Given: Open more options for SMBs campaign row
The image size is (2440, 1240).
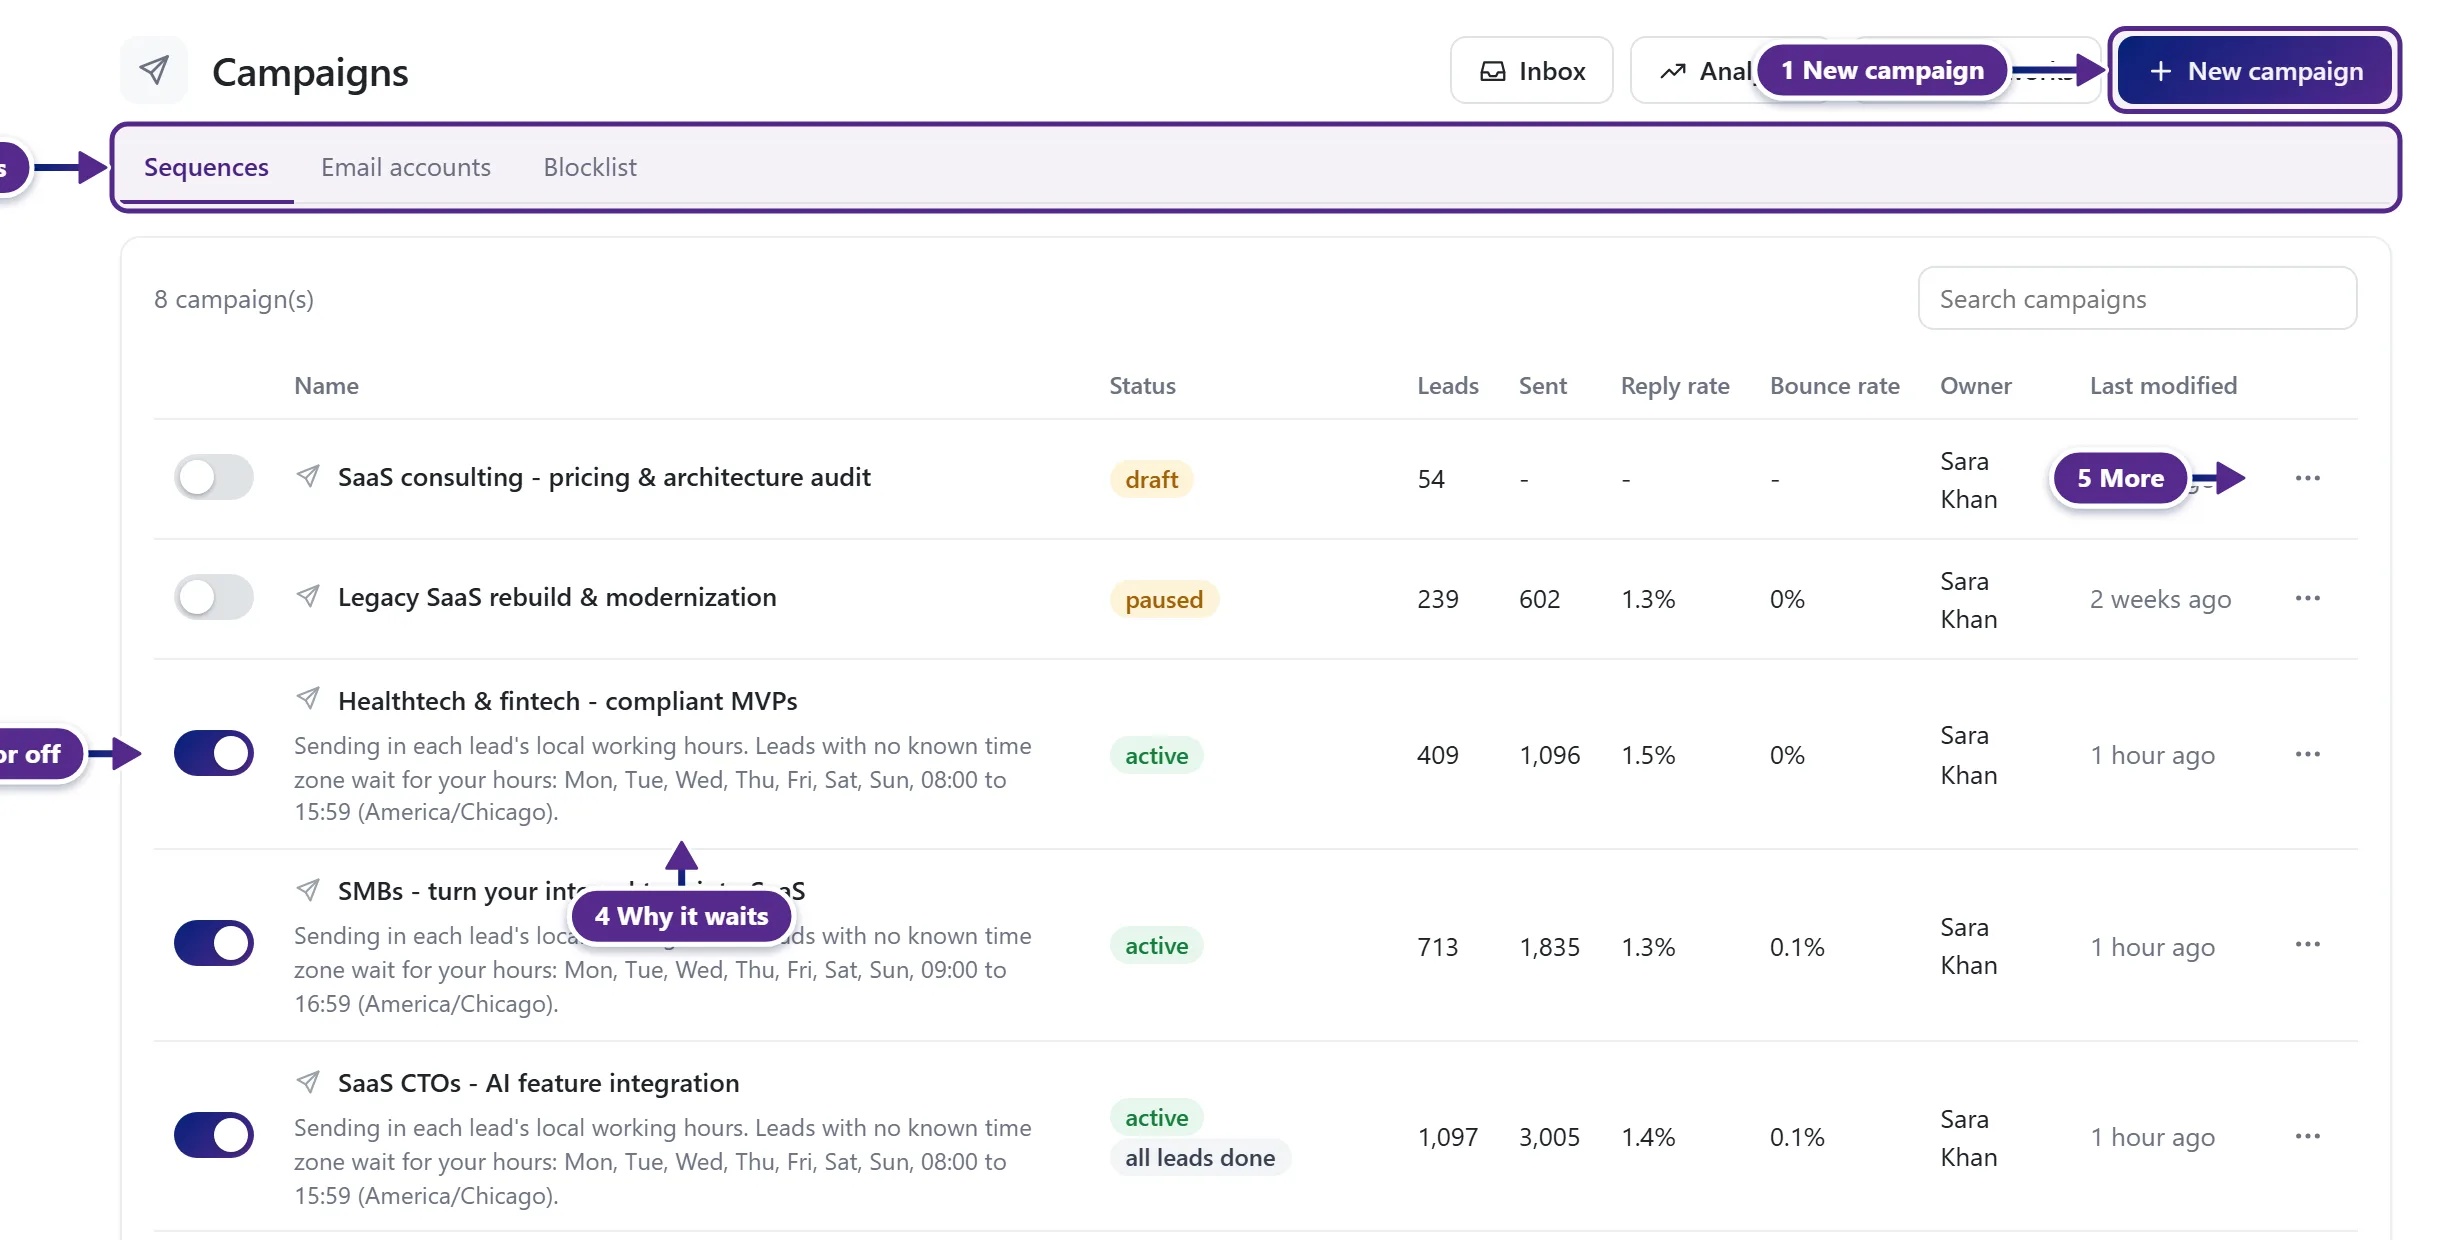Looking at the screenshot, I should pyautogui.click(x=2307, y=944).
